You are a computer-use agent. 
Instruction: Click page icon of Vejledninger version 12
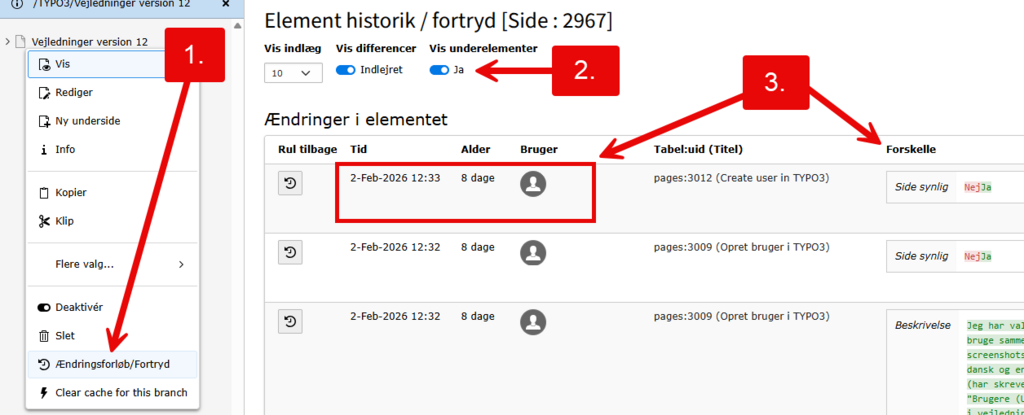[21, 42]
